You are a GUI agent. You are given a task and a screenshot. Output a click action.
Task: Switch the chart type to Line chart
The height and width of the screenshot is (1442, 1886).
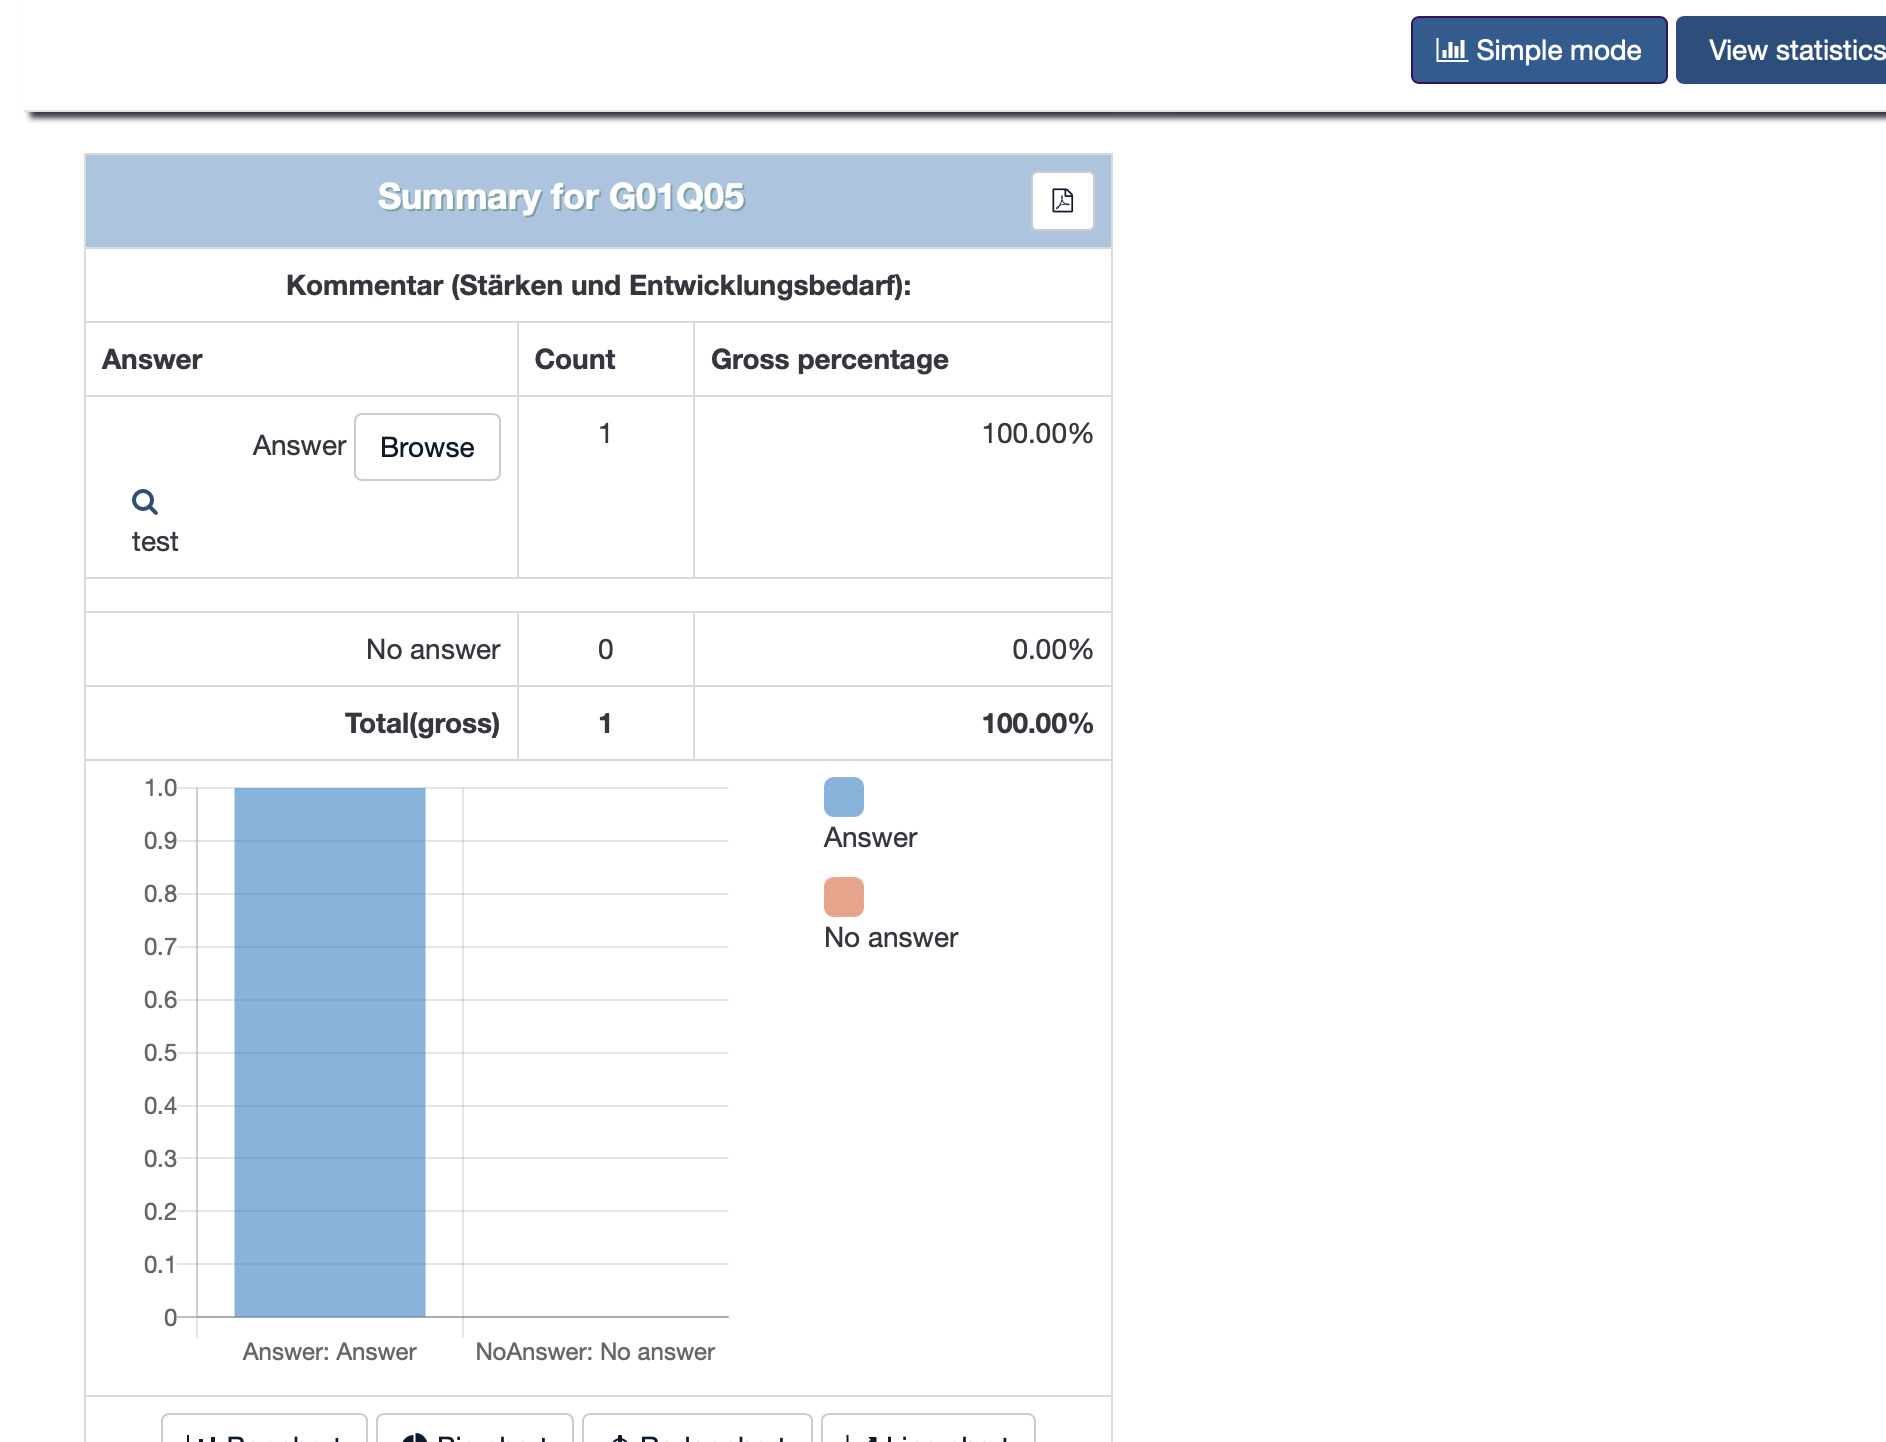tap(928, 1432)
